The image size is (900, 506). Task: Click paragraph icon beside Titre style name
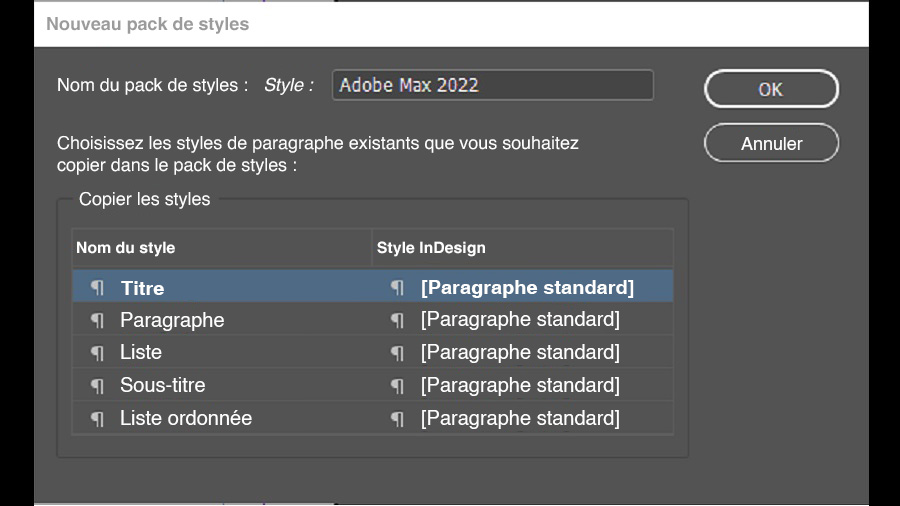point(97,288)
